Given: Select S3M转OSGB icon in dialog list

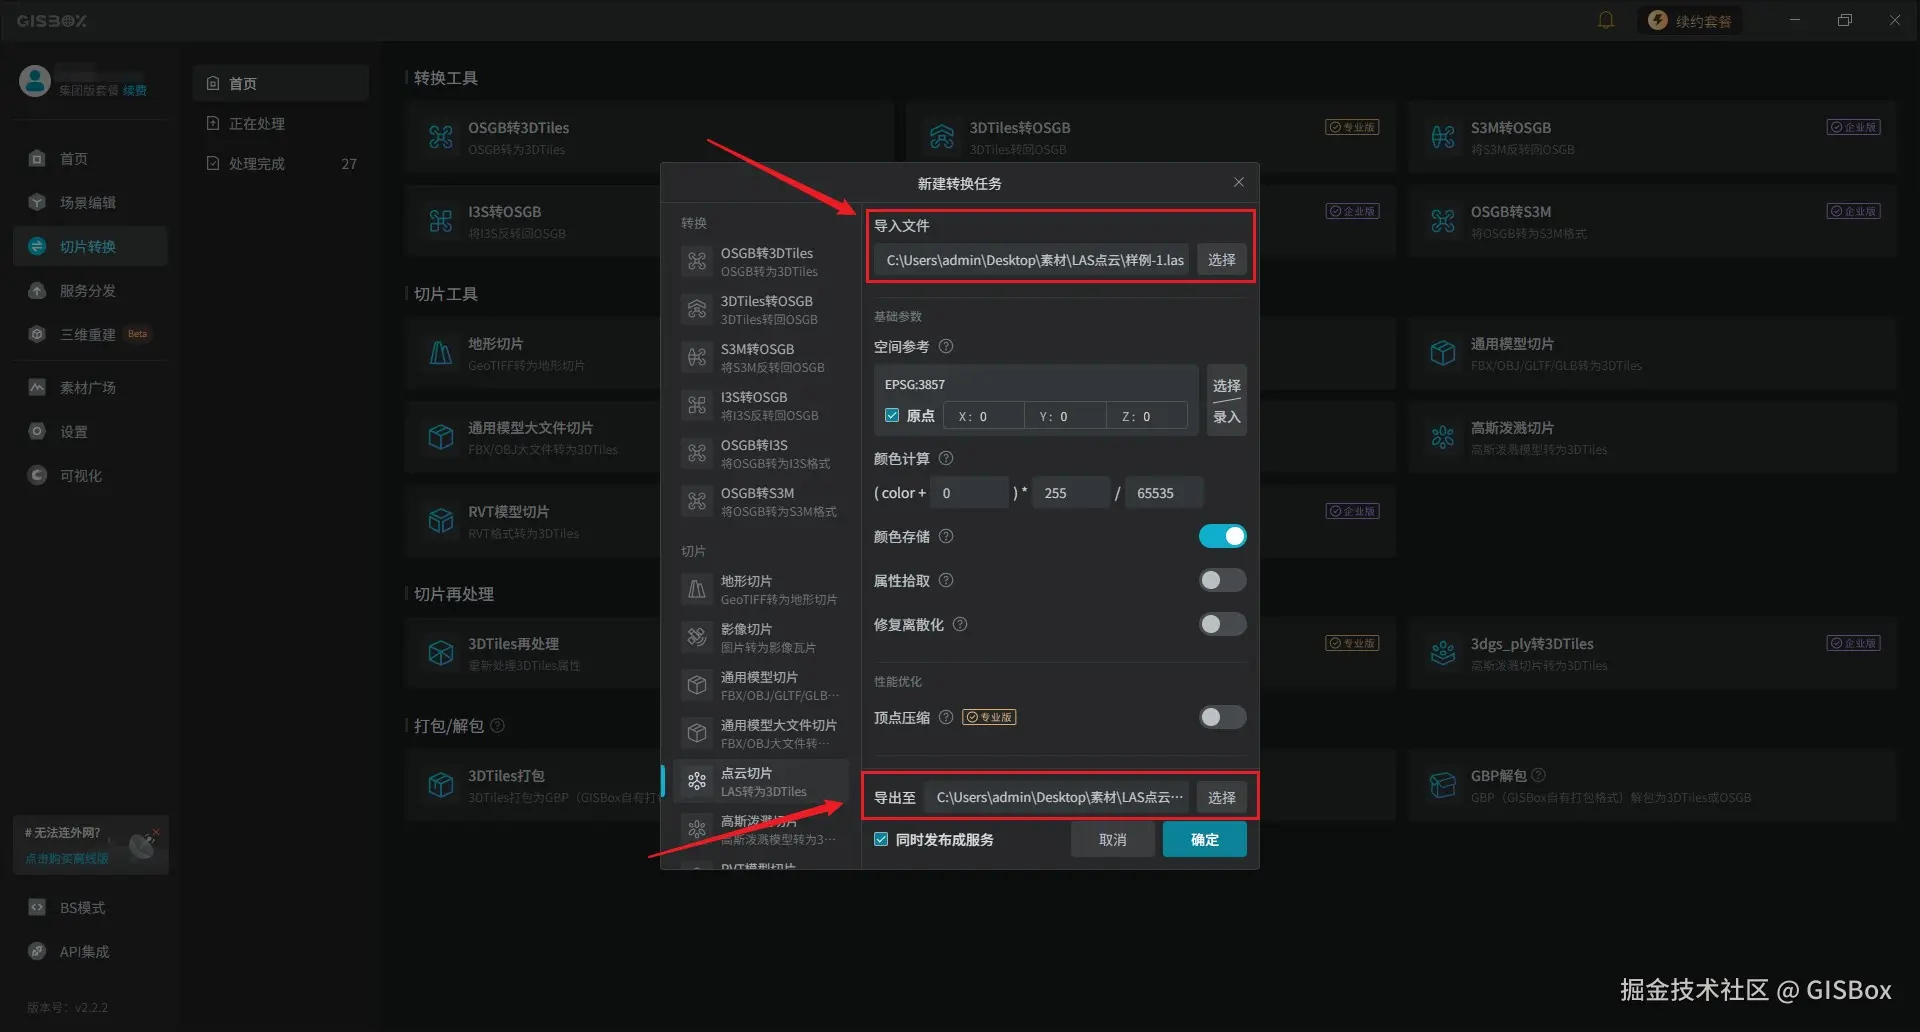Looking at the screenshot, I should coord(697,357).
